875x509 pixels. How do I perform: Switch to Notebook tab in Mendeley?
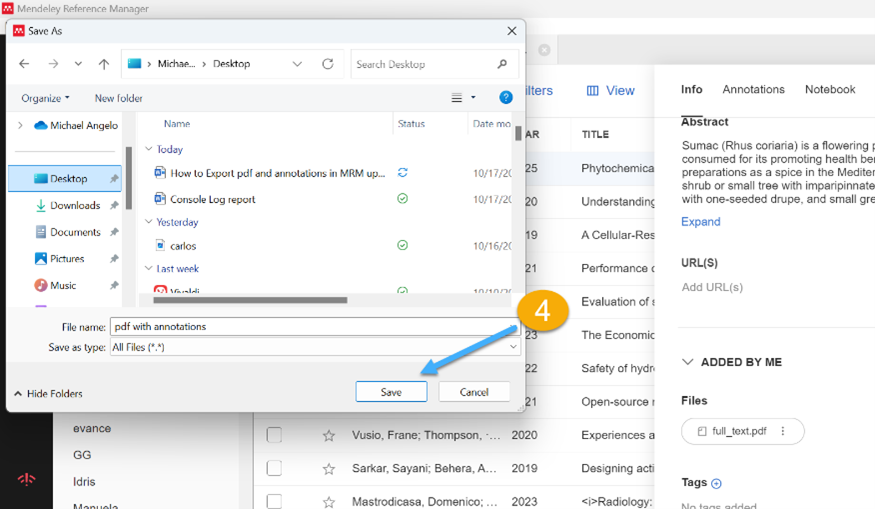(830, 89)
